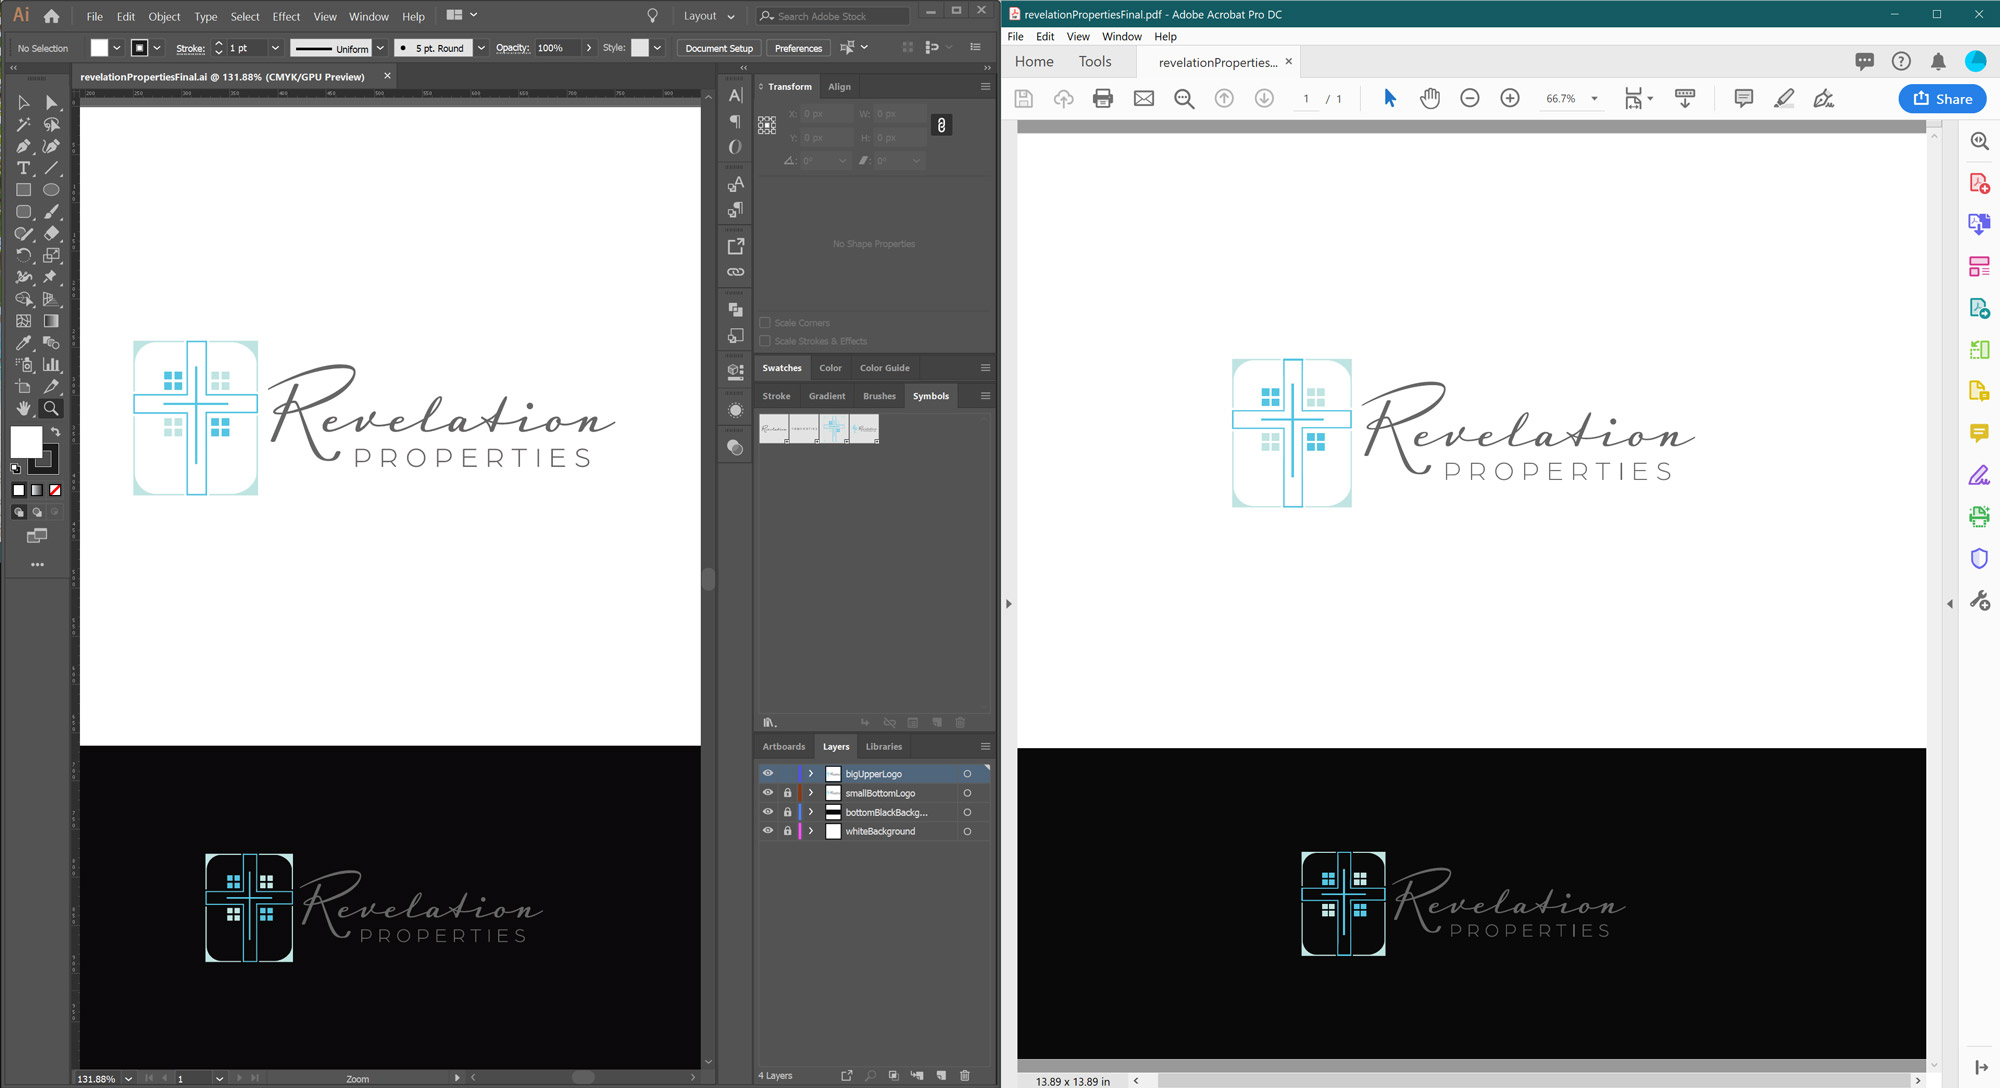The image size is (2000, 1088).
Task: Select the Type tool
Action: [23, 168]
